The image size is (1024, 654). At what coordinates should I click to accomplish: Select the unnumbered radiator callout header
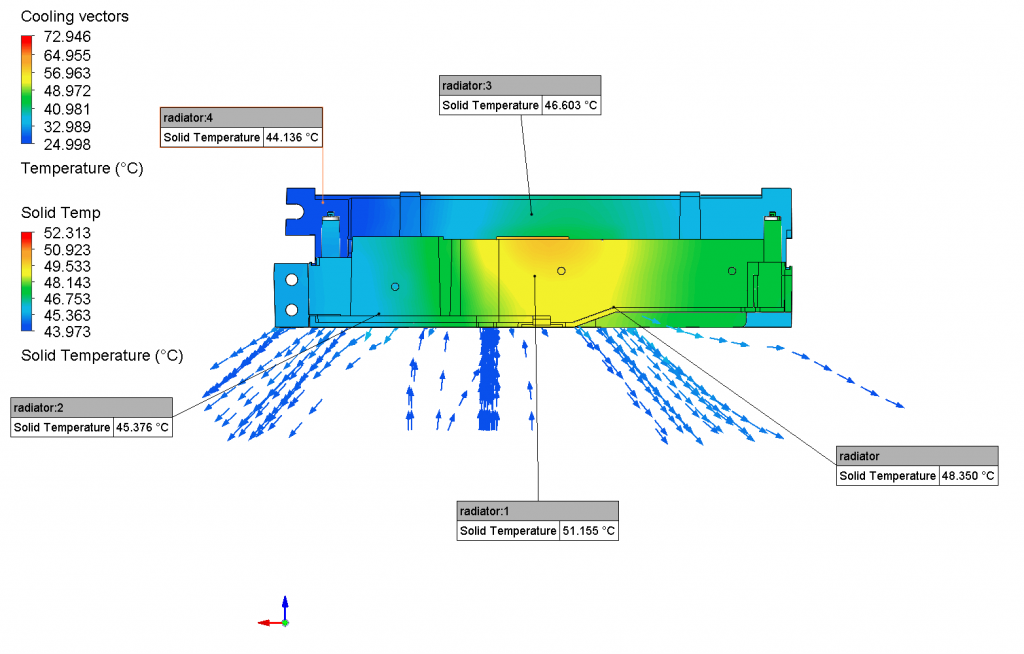coord(917,456)
